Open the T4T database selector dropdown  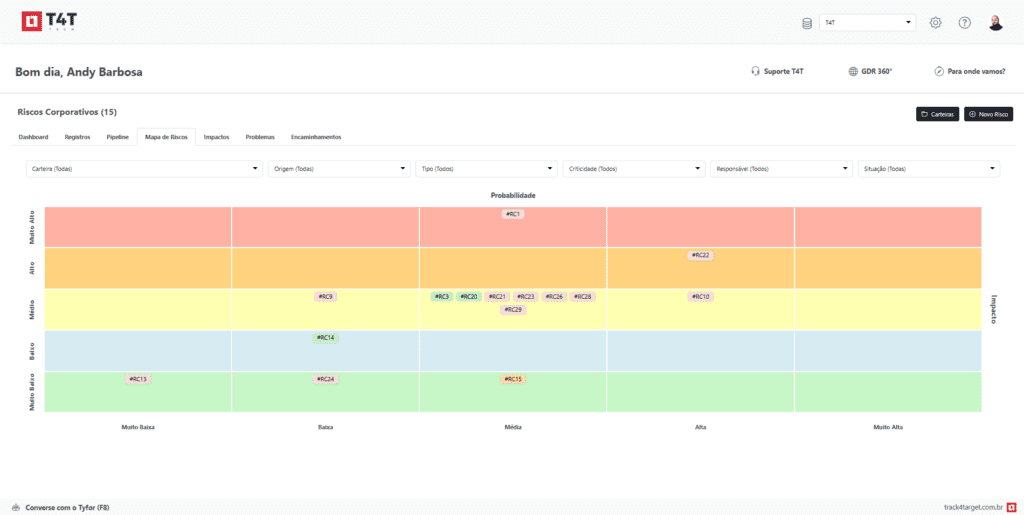[x=867, y=22]
